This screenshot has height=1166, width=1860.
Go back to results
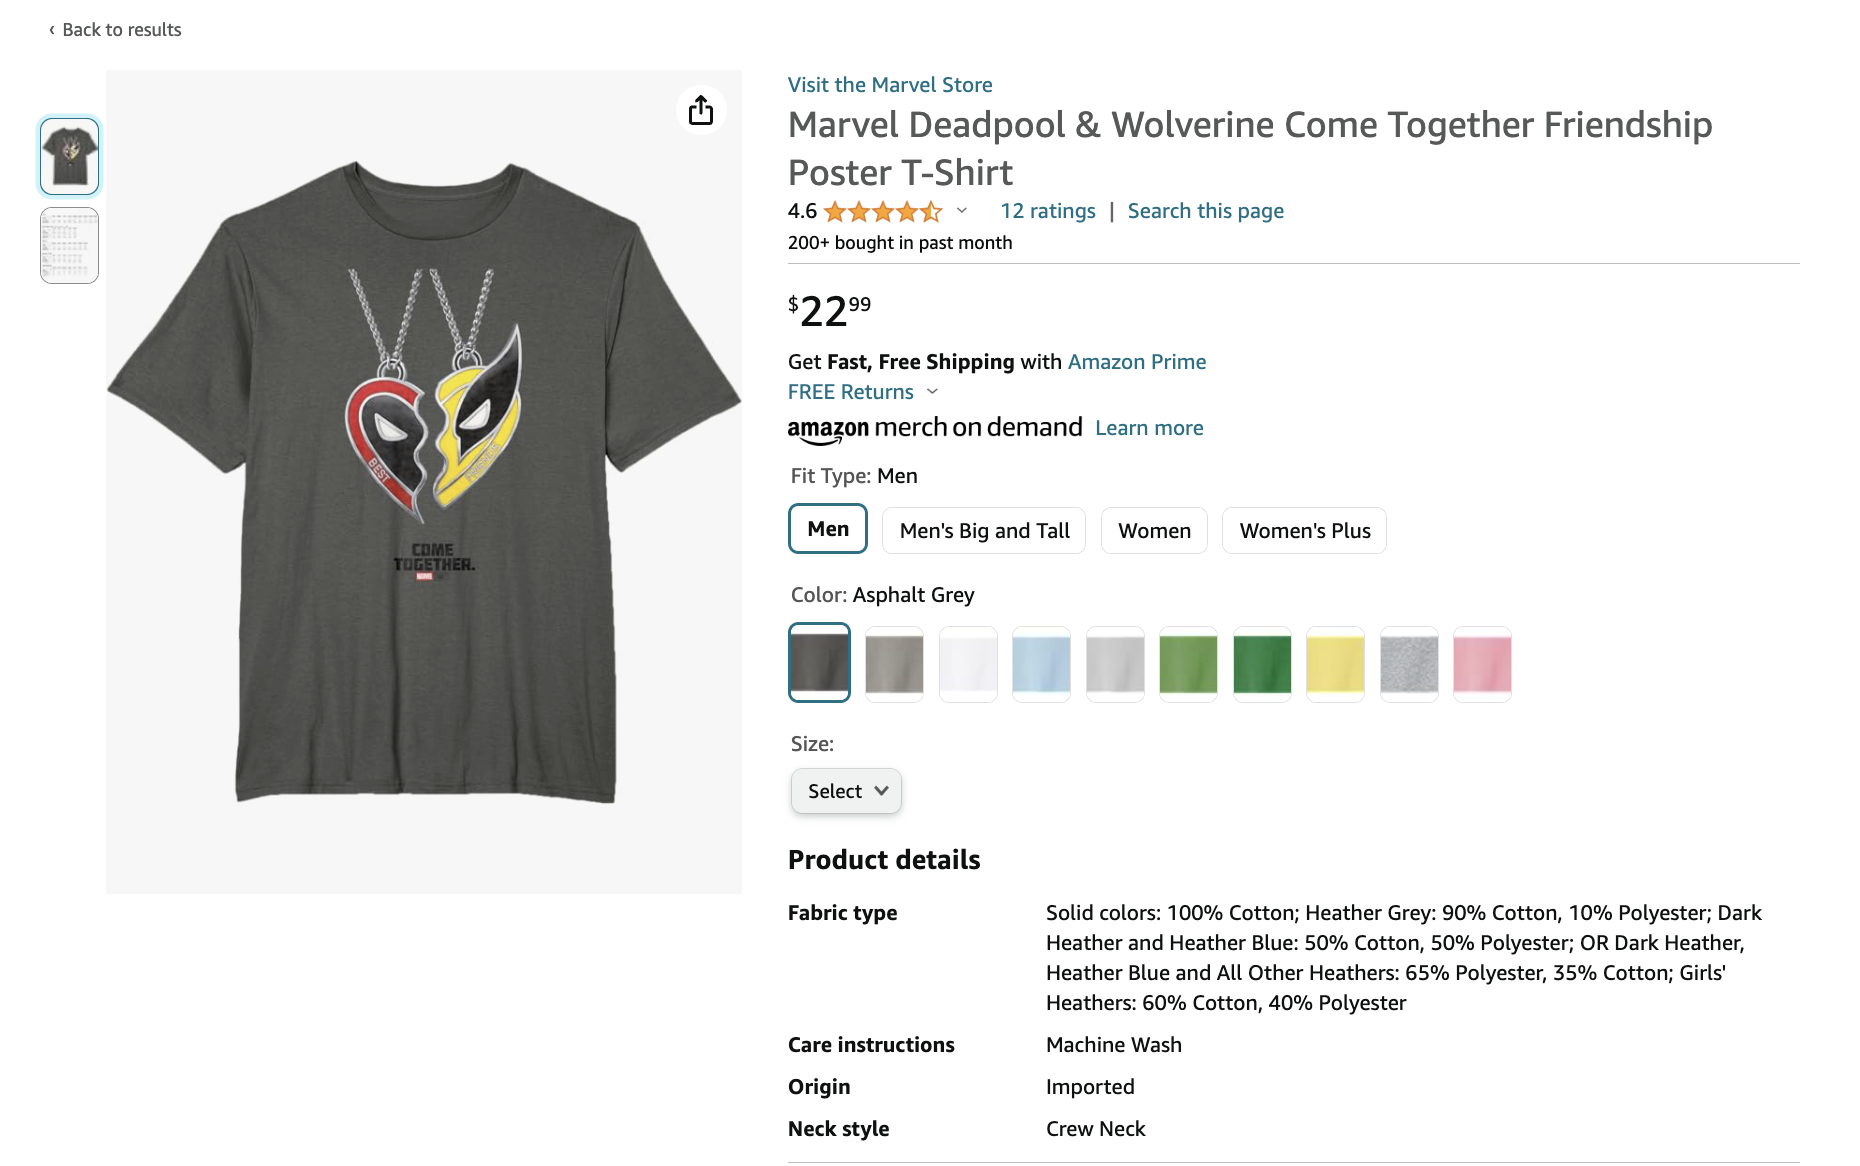point(115,30)
